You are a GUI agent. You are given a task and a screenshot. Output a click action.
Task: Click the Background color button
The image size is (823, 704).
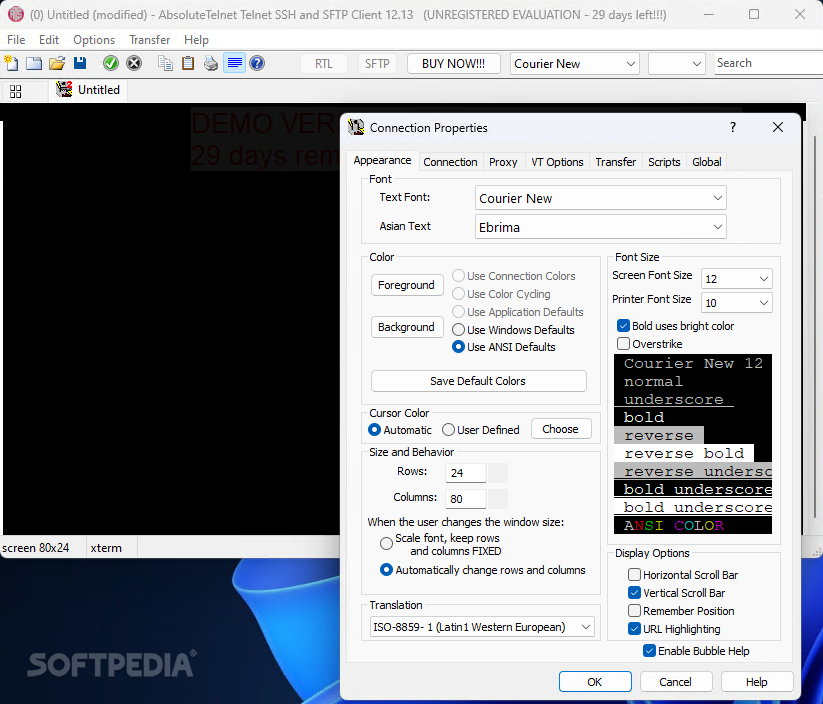(407, 327)
